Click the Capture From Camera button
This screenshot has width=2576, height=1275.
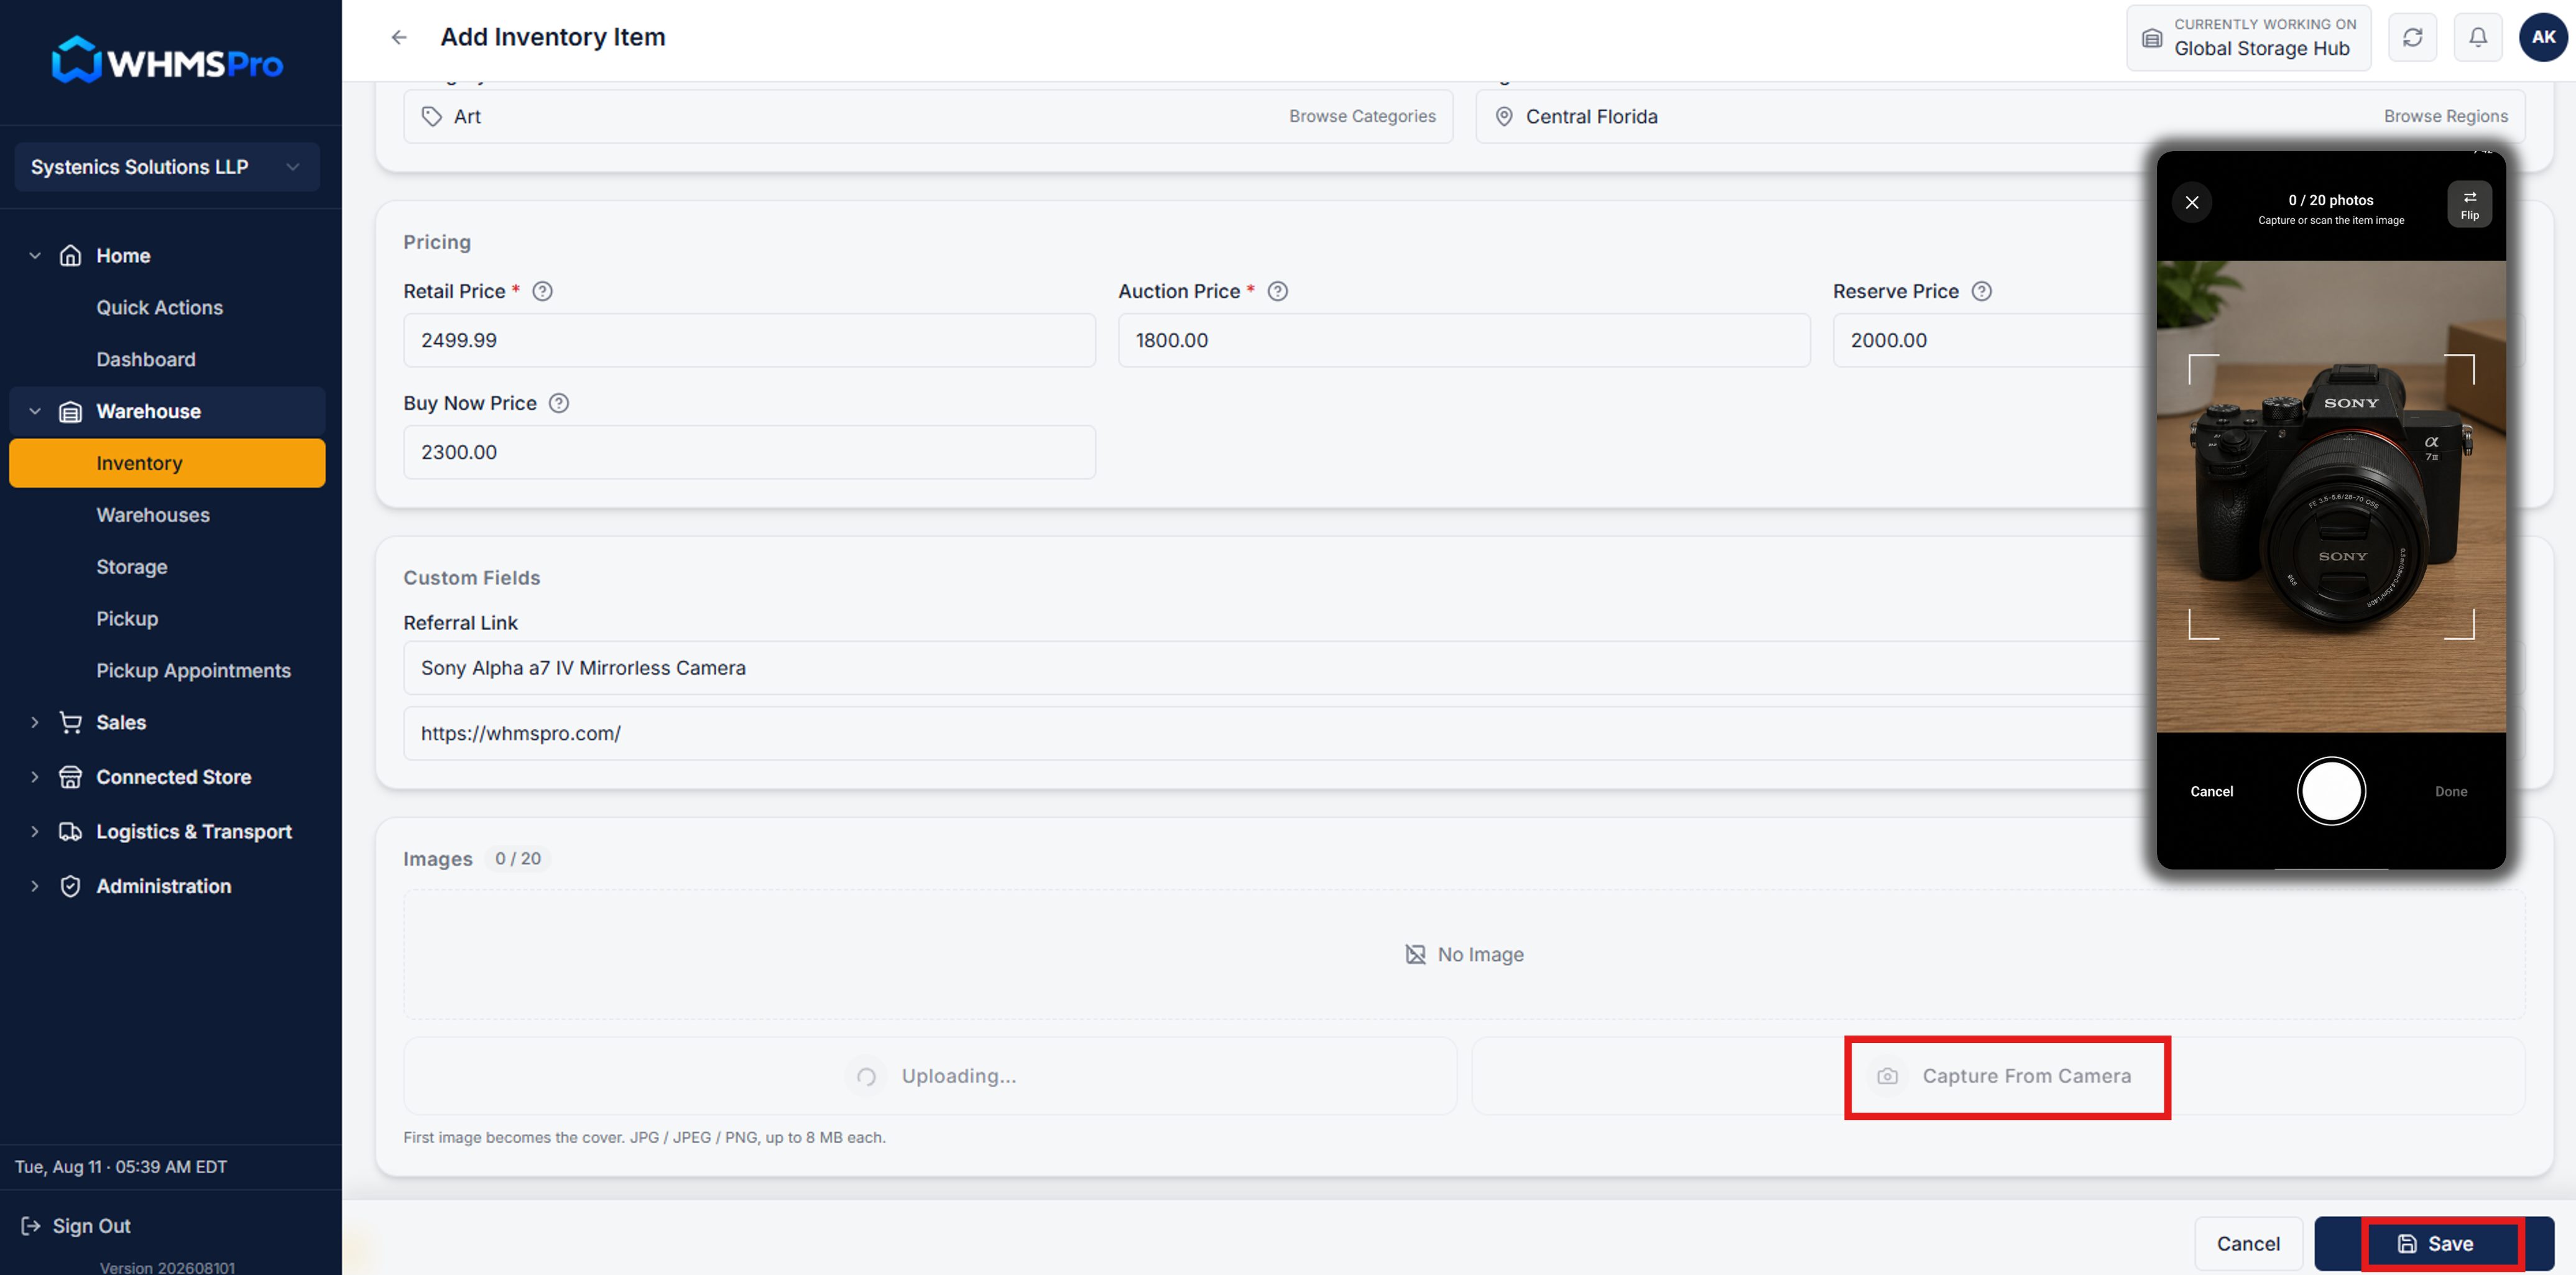coord(1998,1076)
